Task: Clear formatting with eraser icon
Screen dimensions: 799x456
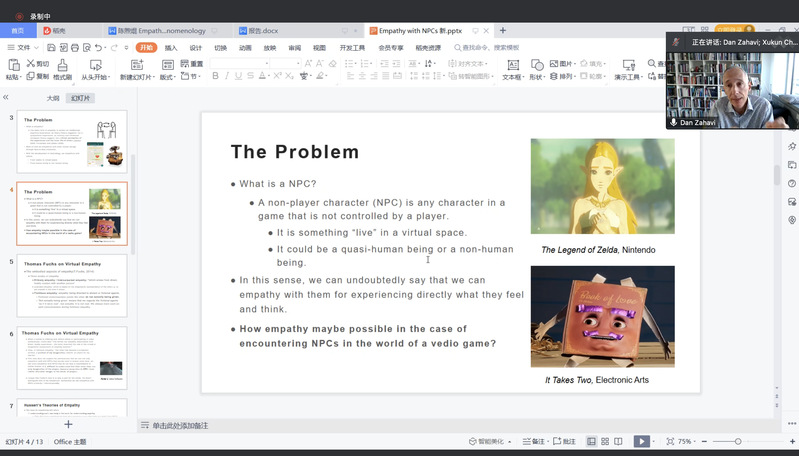Action: pos(332,64)
